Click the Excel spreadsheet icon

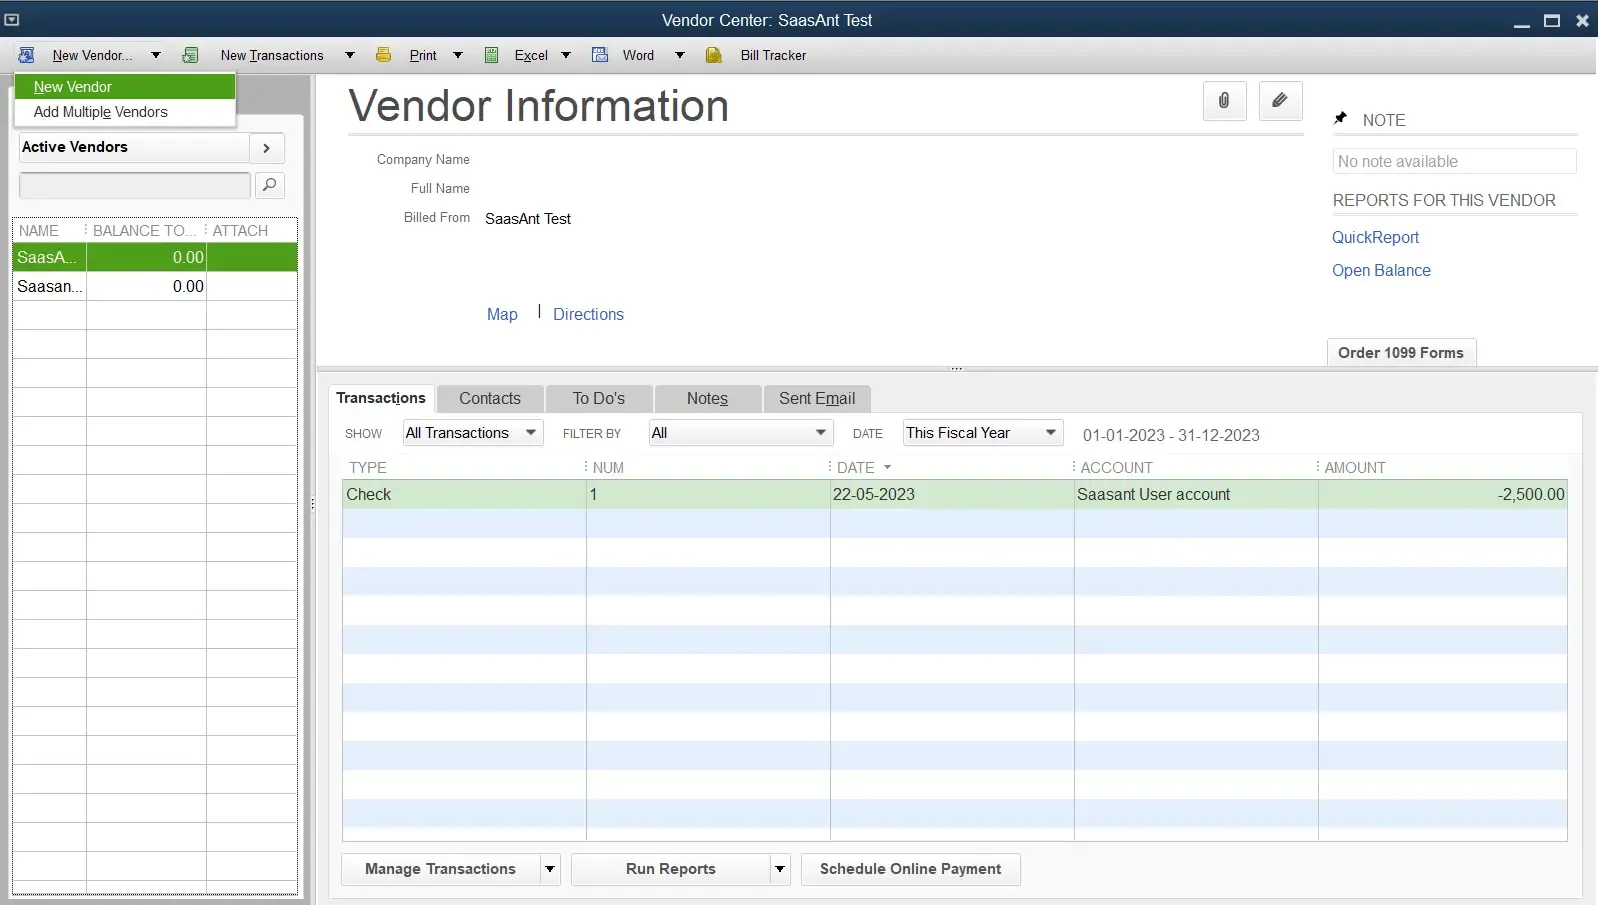click(x=491, y=55)
